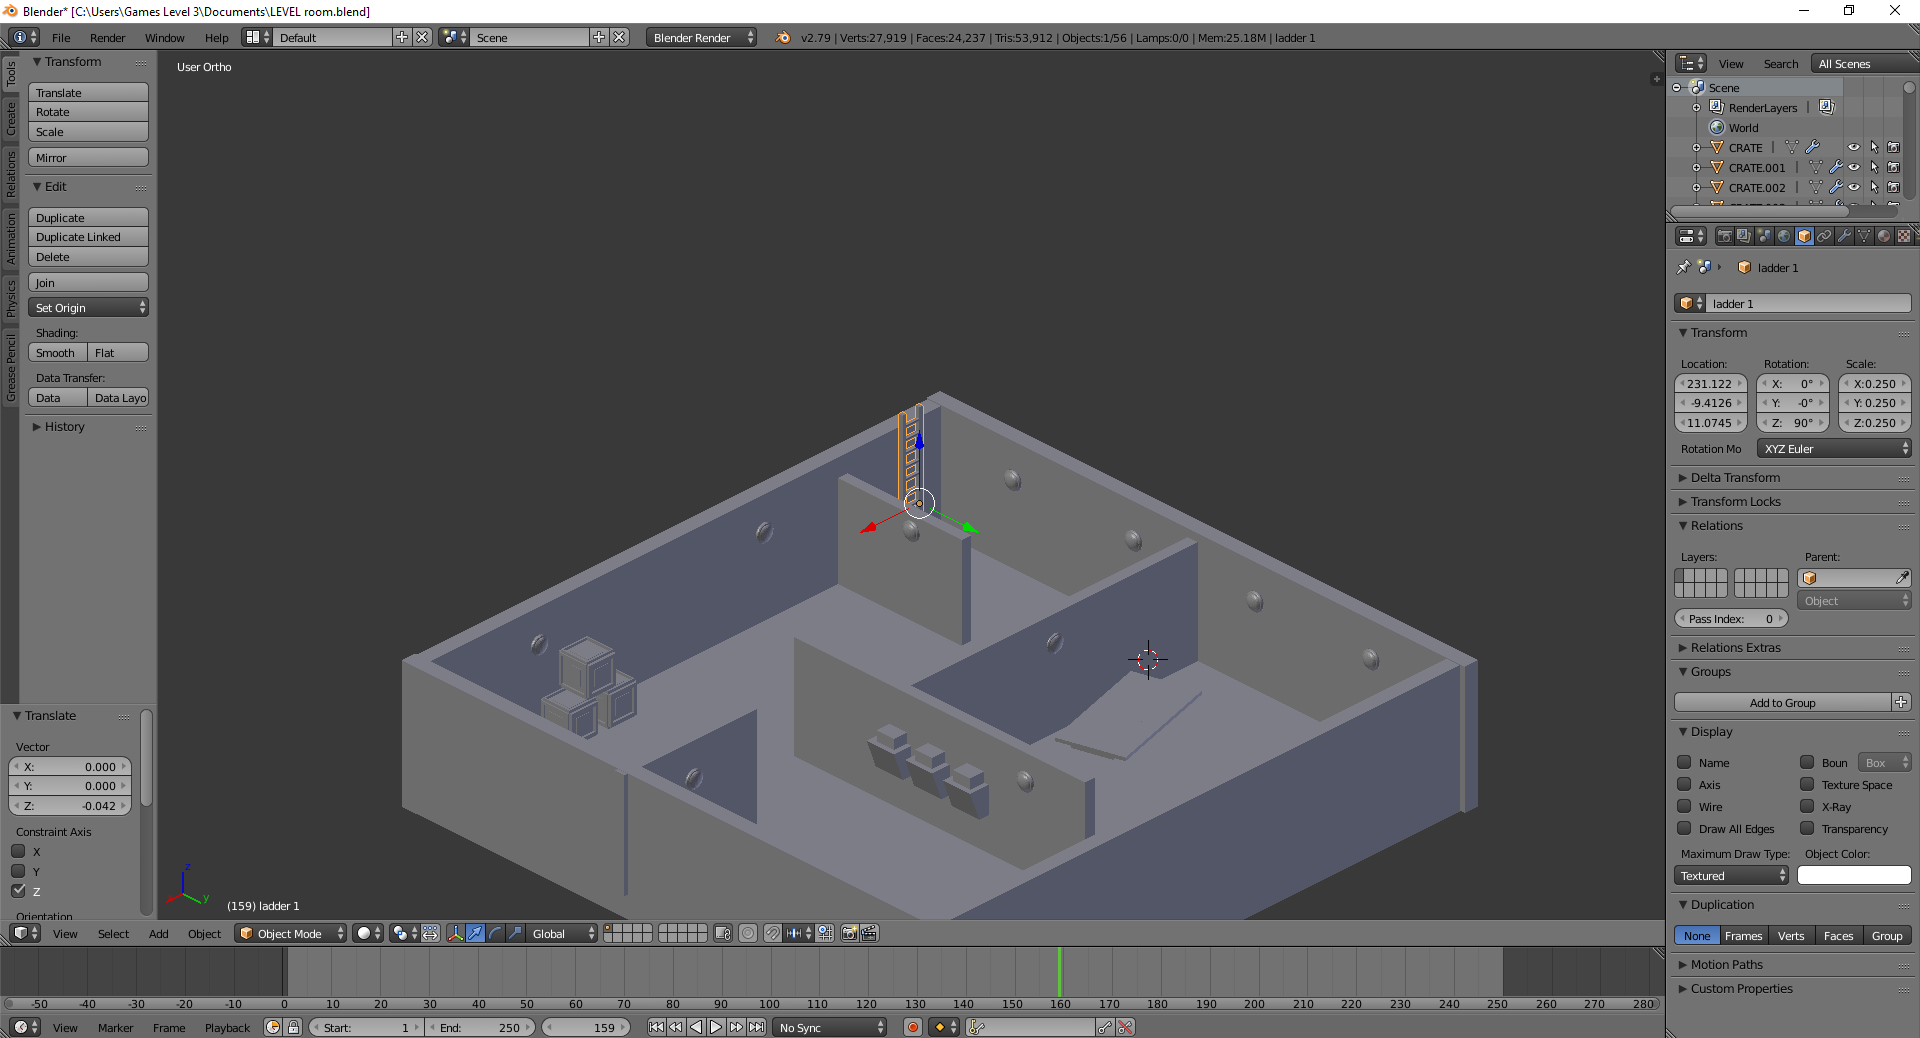
Task: Open the Render properties camera tab
Action: click(x=1724, y=236)
